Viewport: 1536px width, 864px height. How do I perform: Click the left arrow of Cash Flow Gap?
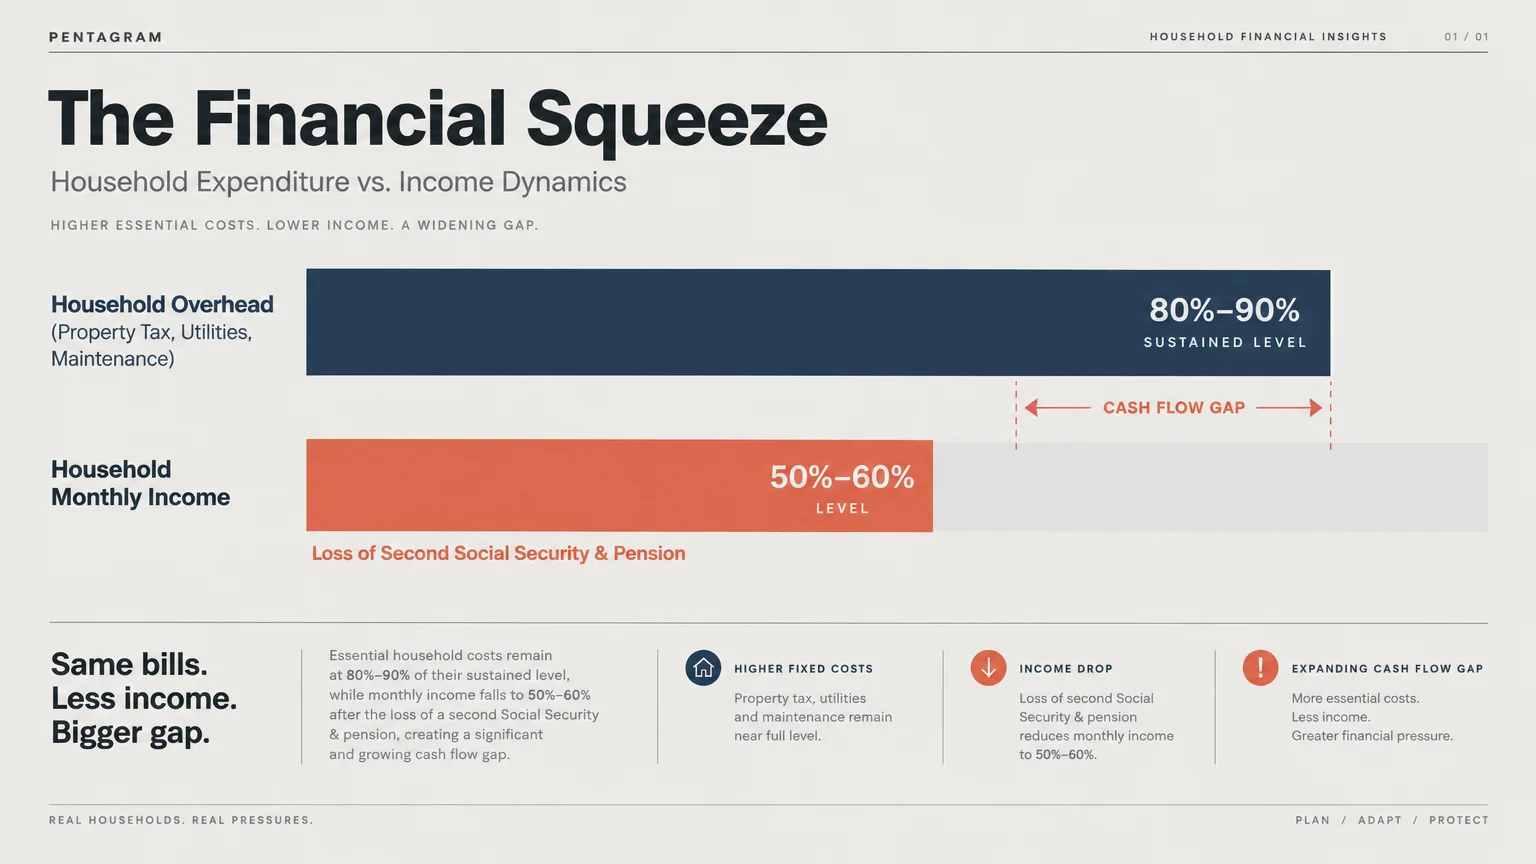pos(1057,408)
